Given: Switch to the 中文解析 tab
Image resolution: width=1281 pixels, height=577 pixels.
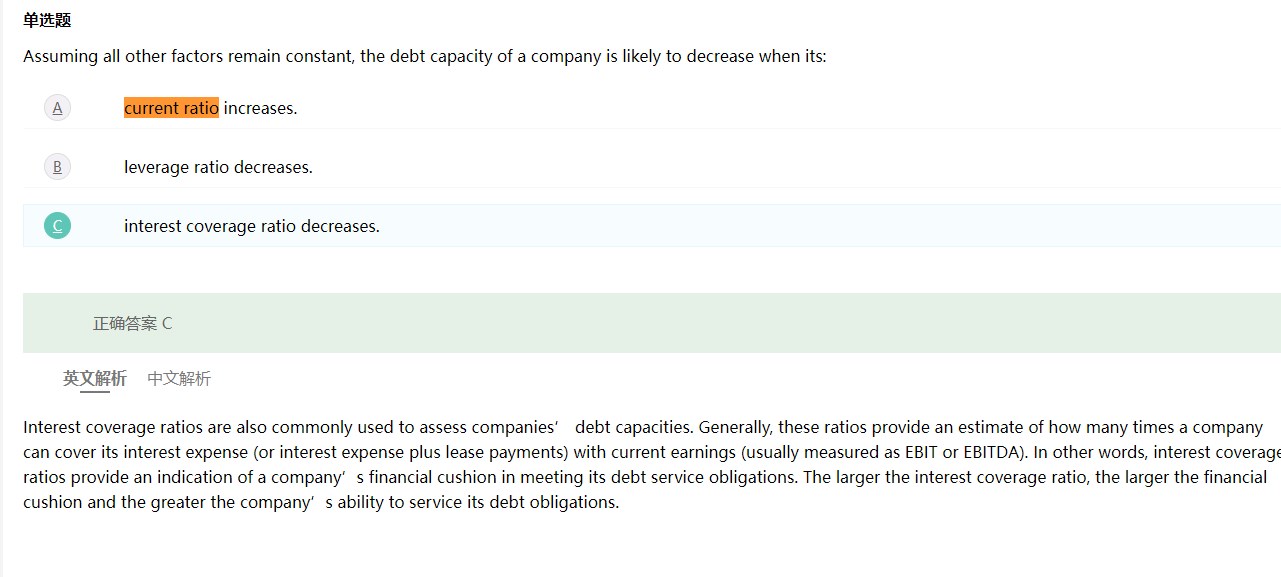Looking at the screenshot, I should tap(179, 378).
